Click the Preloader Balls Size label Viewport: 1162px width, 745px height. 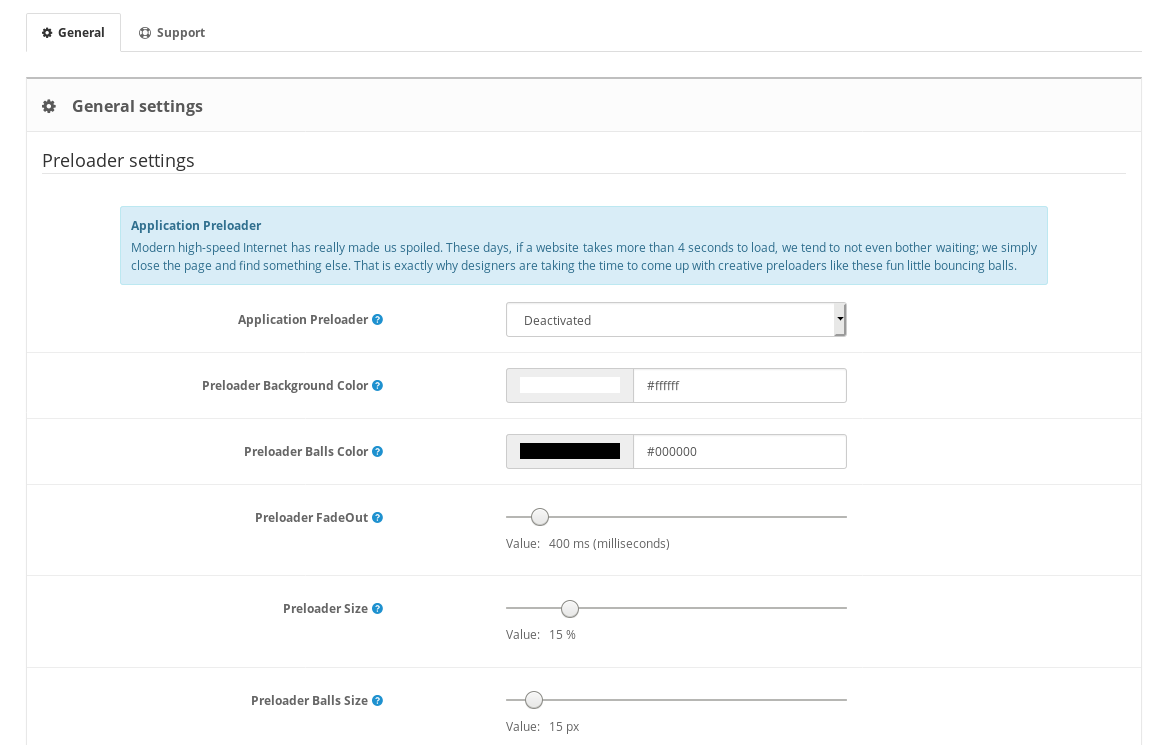point(310,701)
